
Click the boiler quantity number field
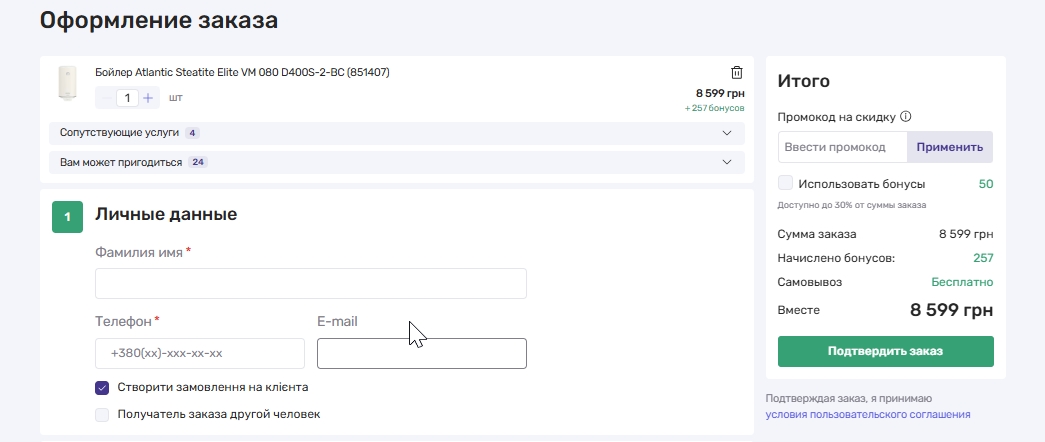coord(127,98)
